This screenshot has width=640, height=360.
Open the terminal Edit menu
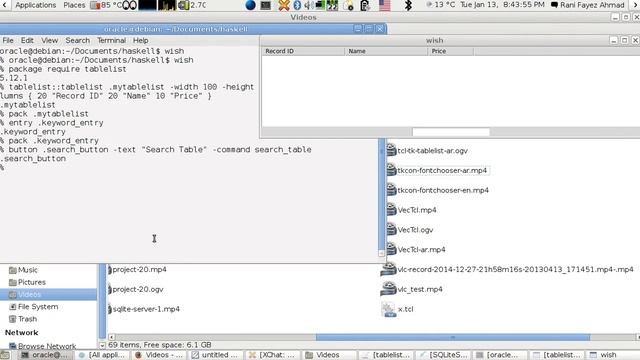[27, 40]
